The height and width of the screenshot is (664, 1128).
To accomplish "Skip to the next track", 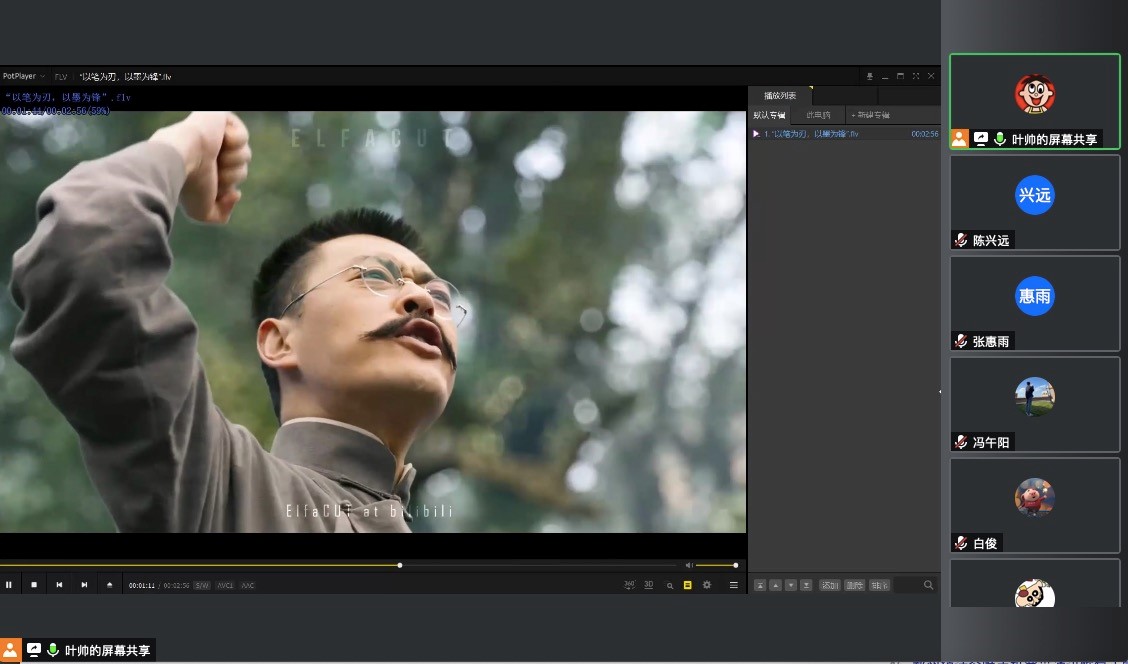I will (x=84, y=585).
